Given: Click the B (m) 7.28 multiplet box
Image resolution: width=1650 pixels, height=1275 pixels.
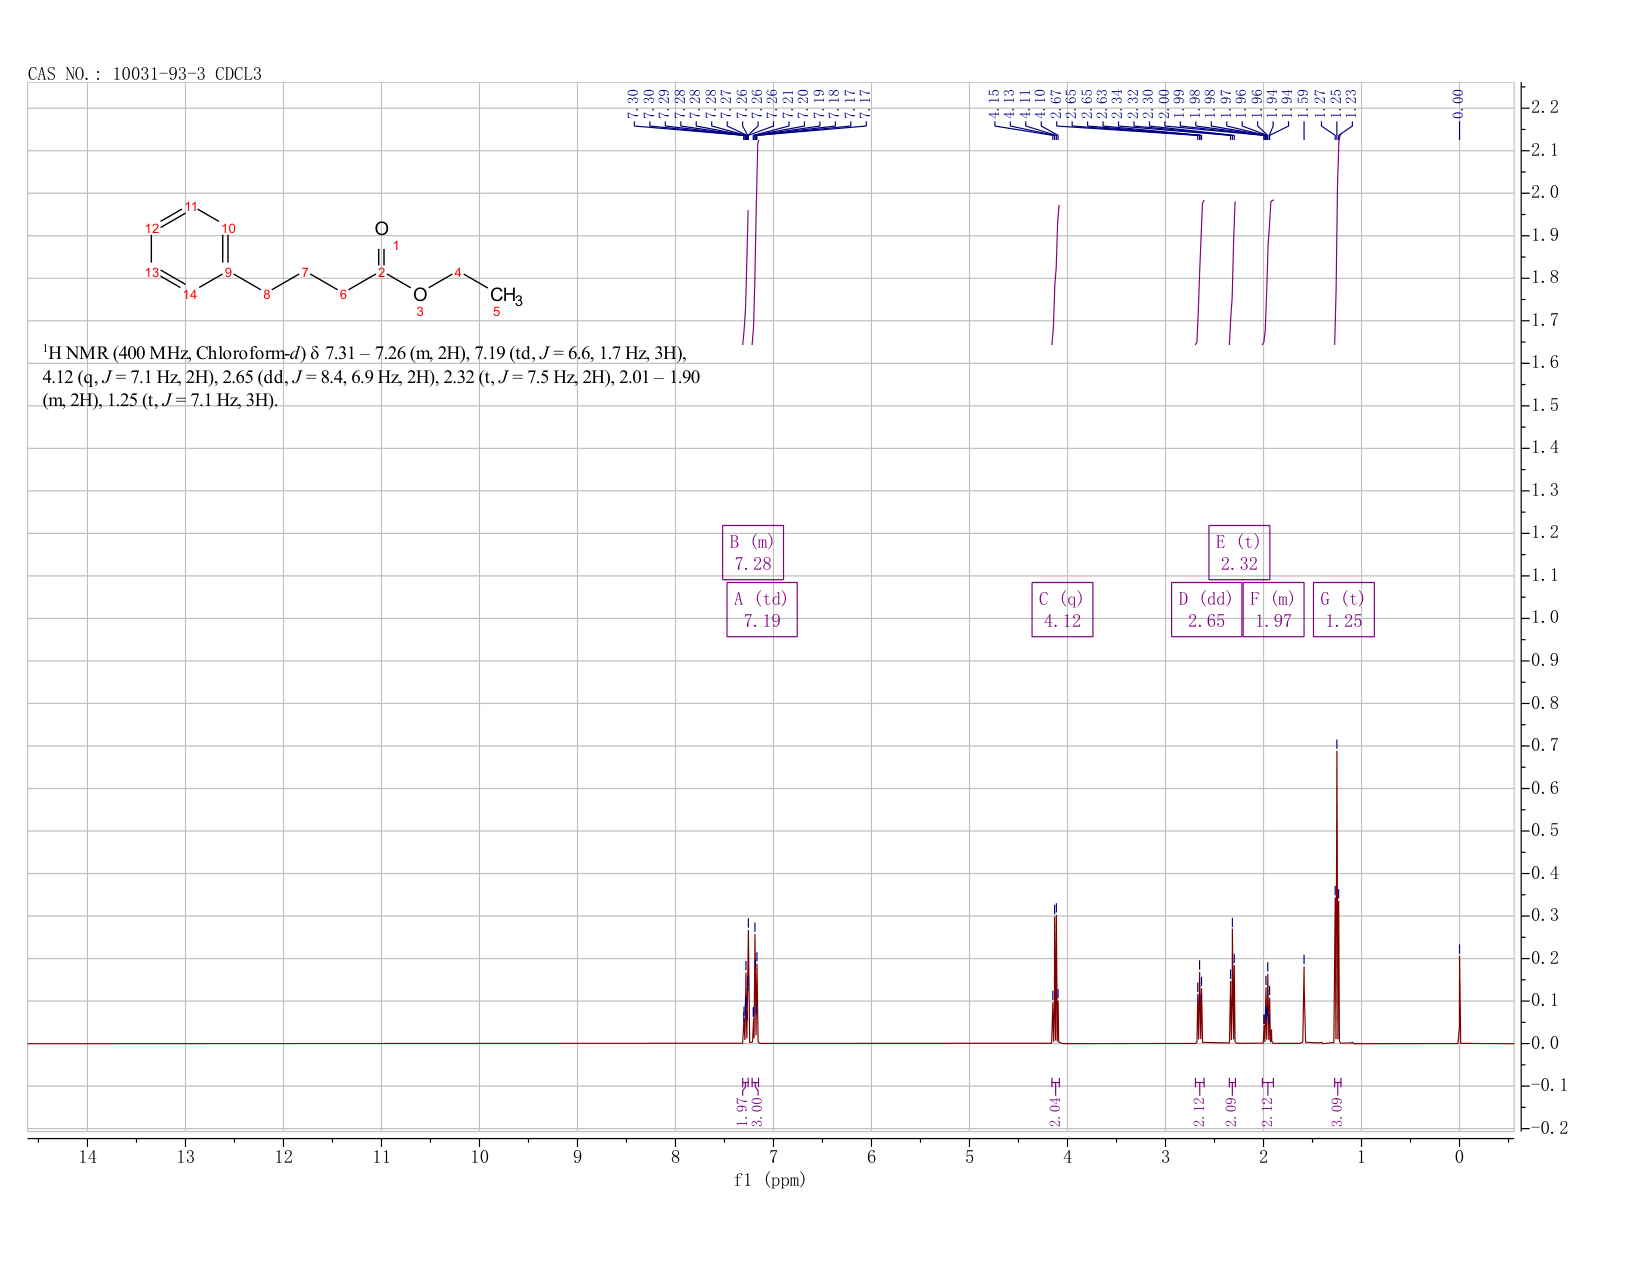Looking at the screenshot, I should 753,552.
